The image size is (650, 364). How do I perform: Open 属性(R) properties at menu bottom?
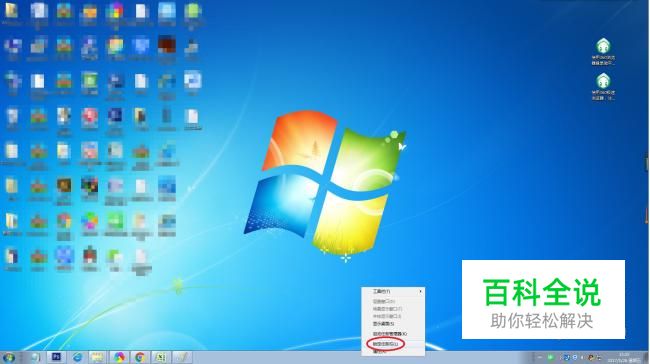pyautogui.click(x=393, y=352)
